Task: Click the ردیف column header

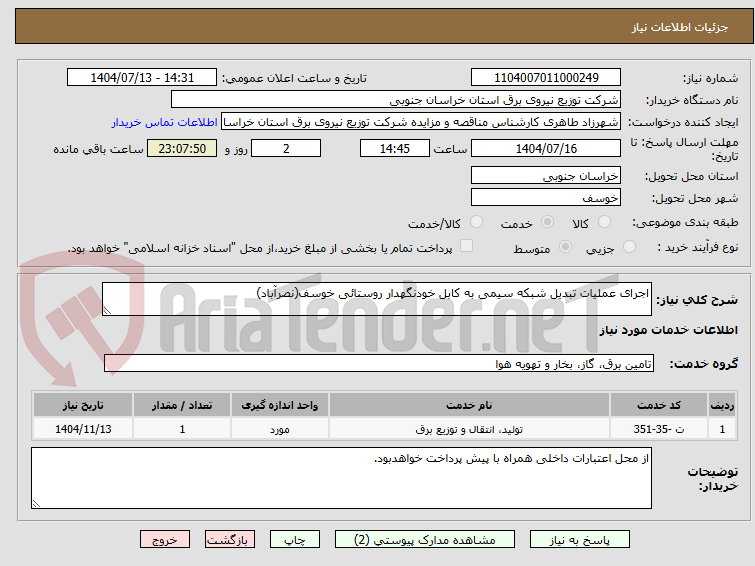Action: tap(722, 405)
